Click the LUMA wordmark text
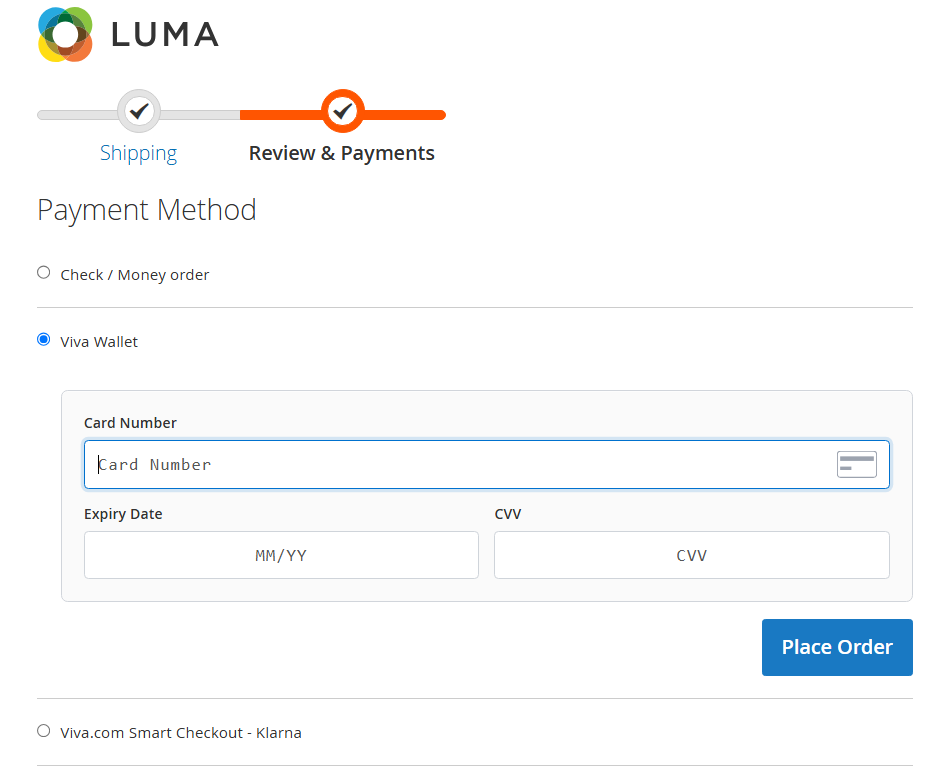 (x=165, y=35)
